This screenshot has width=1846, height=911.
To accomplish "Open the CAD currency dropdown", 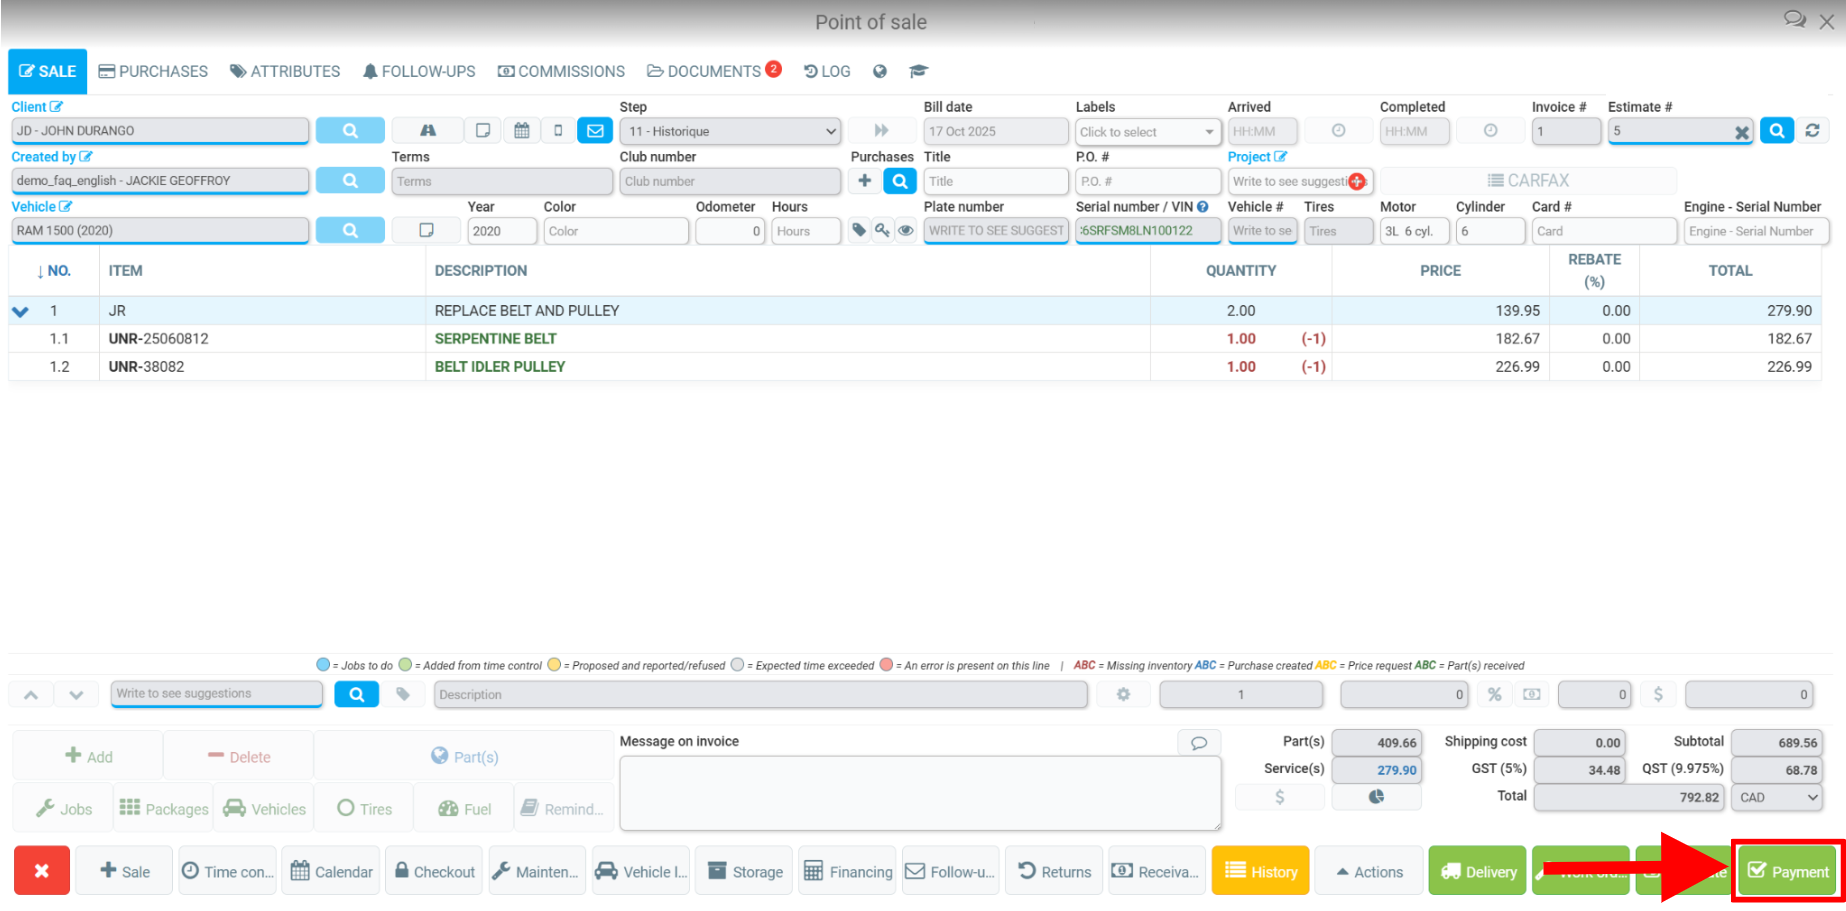I will [x=1778, y=797].
